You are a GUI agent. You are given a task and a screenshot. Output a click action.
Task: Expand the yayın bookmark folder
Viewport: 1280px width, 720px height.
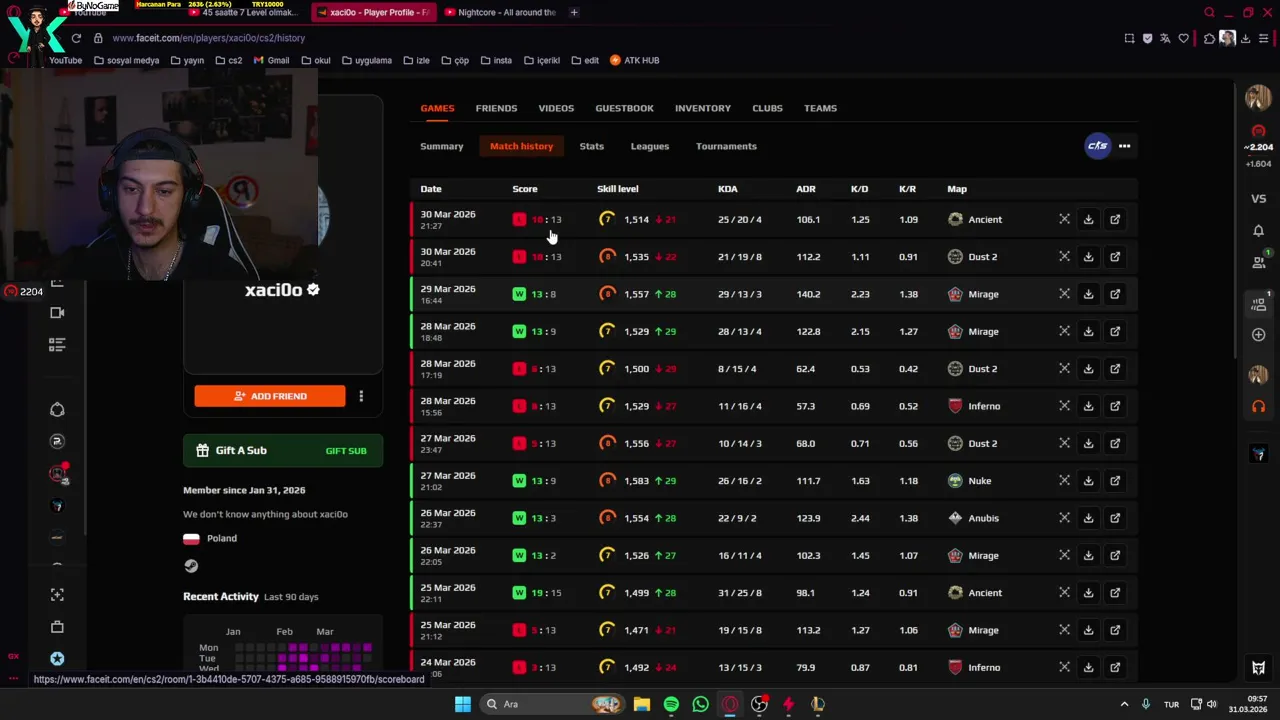pyautogui.click(x=187, y=60)
